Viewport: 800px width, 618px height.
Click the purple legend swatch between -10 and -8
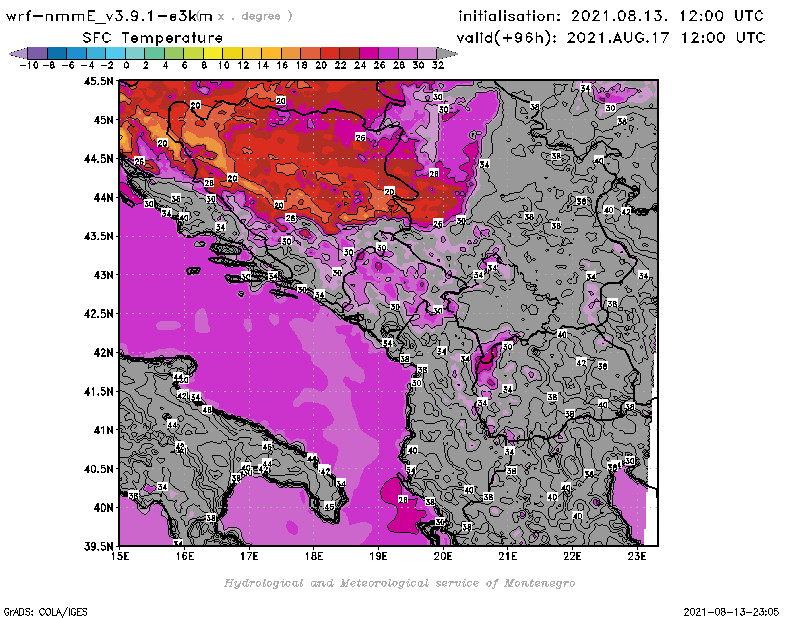(38, 53)
